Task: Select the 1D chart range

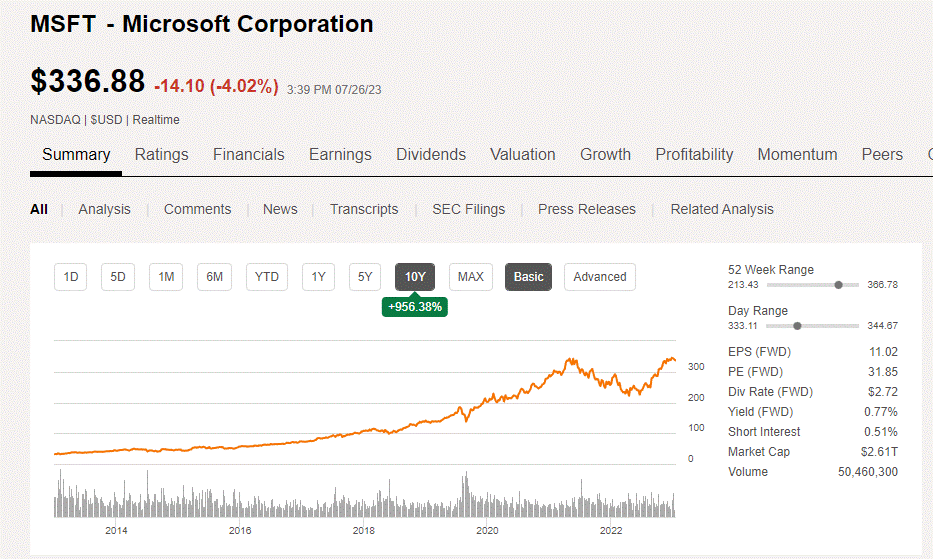Action: [x=70, y=277]
